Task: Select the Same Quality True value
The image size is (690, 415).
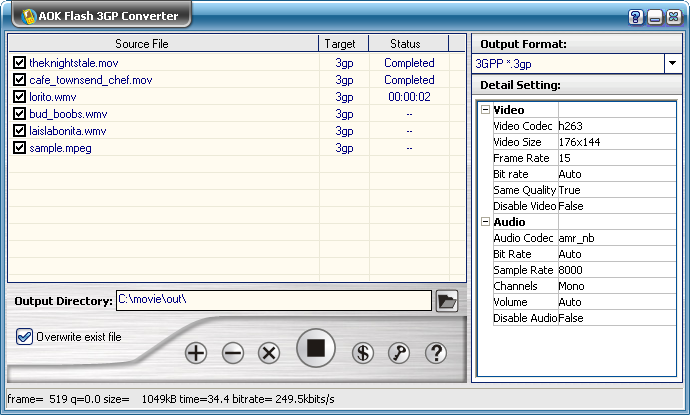Action: [x=617, y=190]
